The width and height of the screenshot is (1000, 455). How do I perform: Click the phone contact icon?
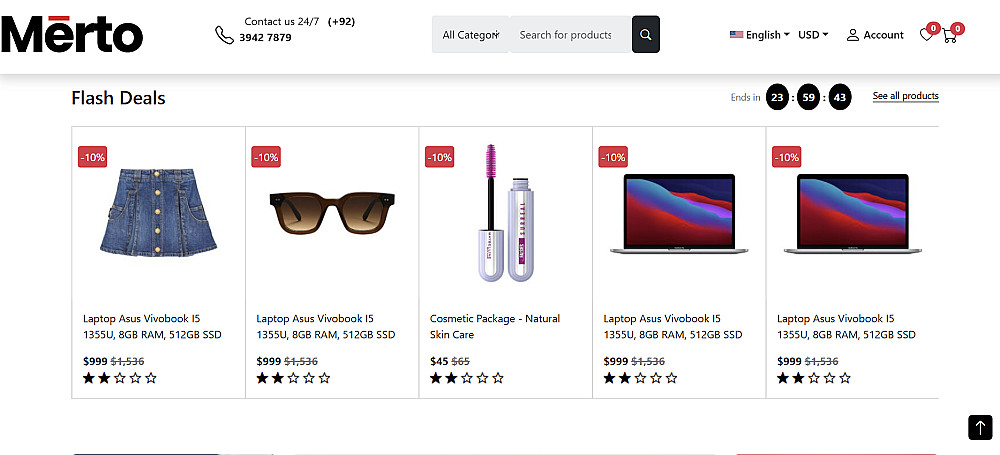tap(224, 35)
